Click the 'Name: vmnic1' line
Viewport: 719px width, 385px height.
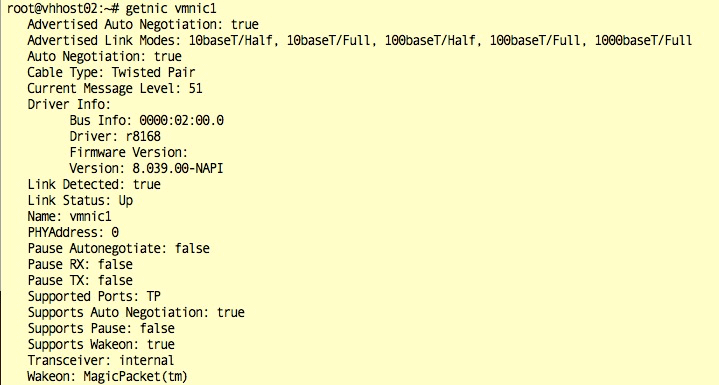tap(69, 216)
